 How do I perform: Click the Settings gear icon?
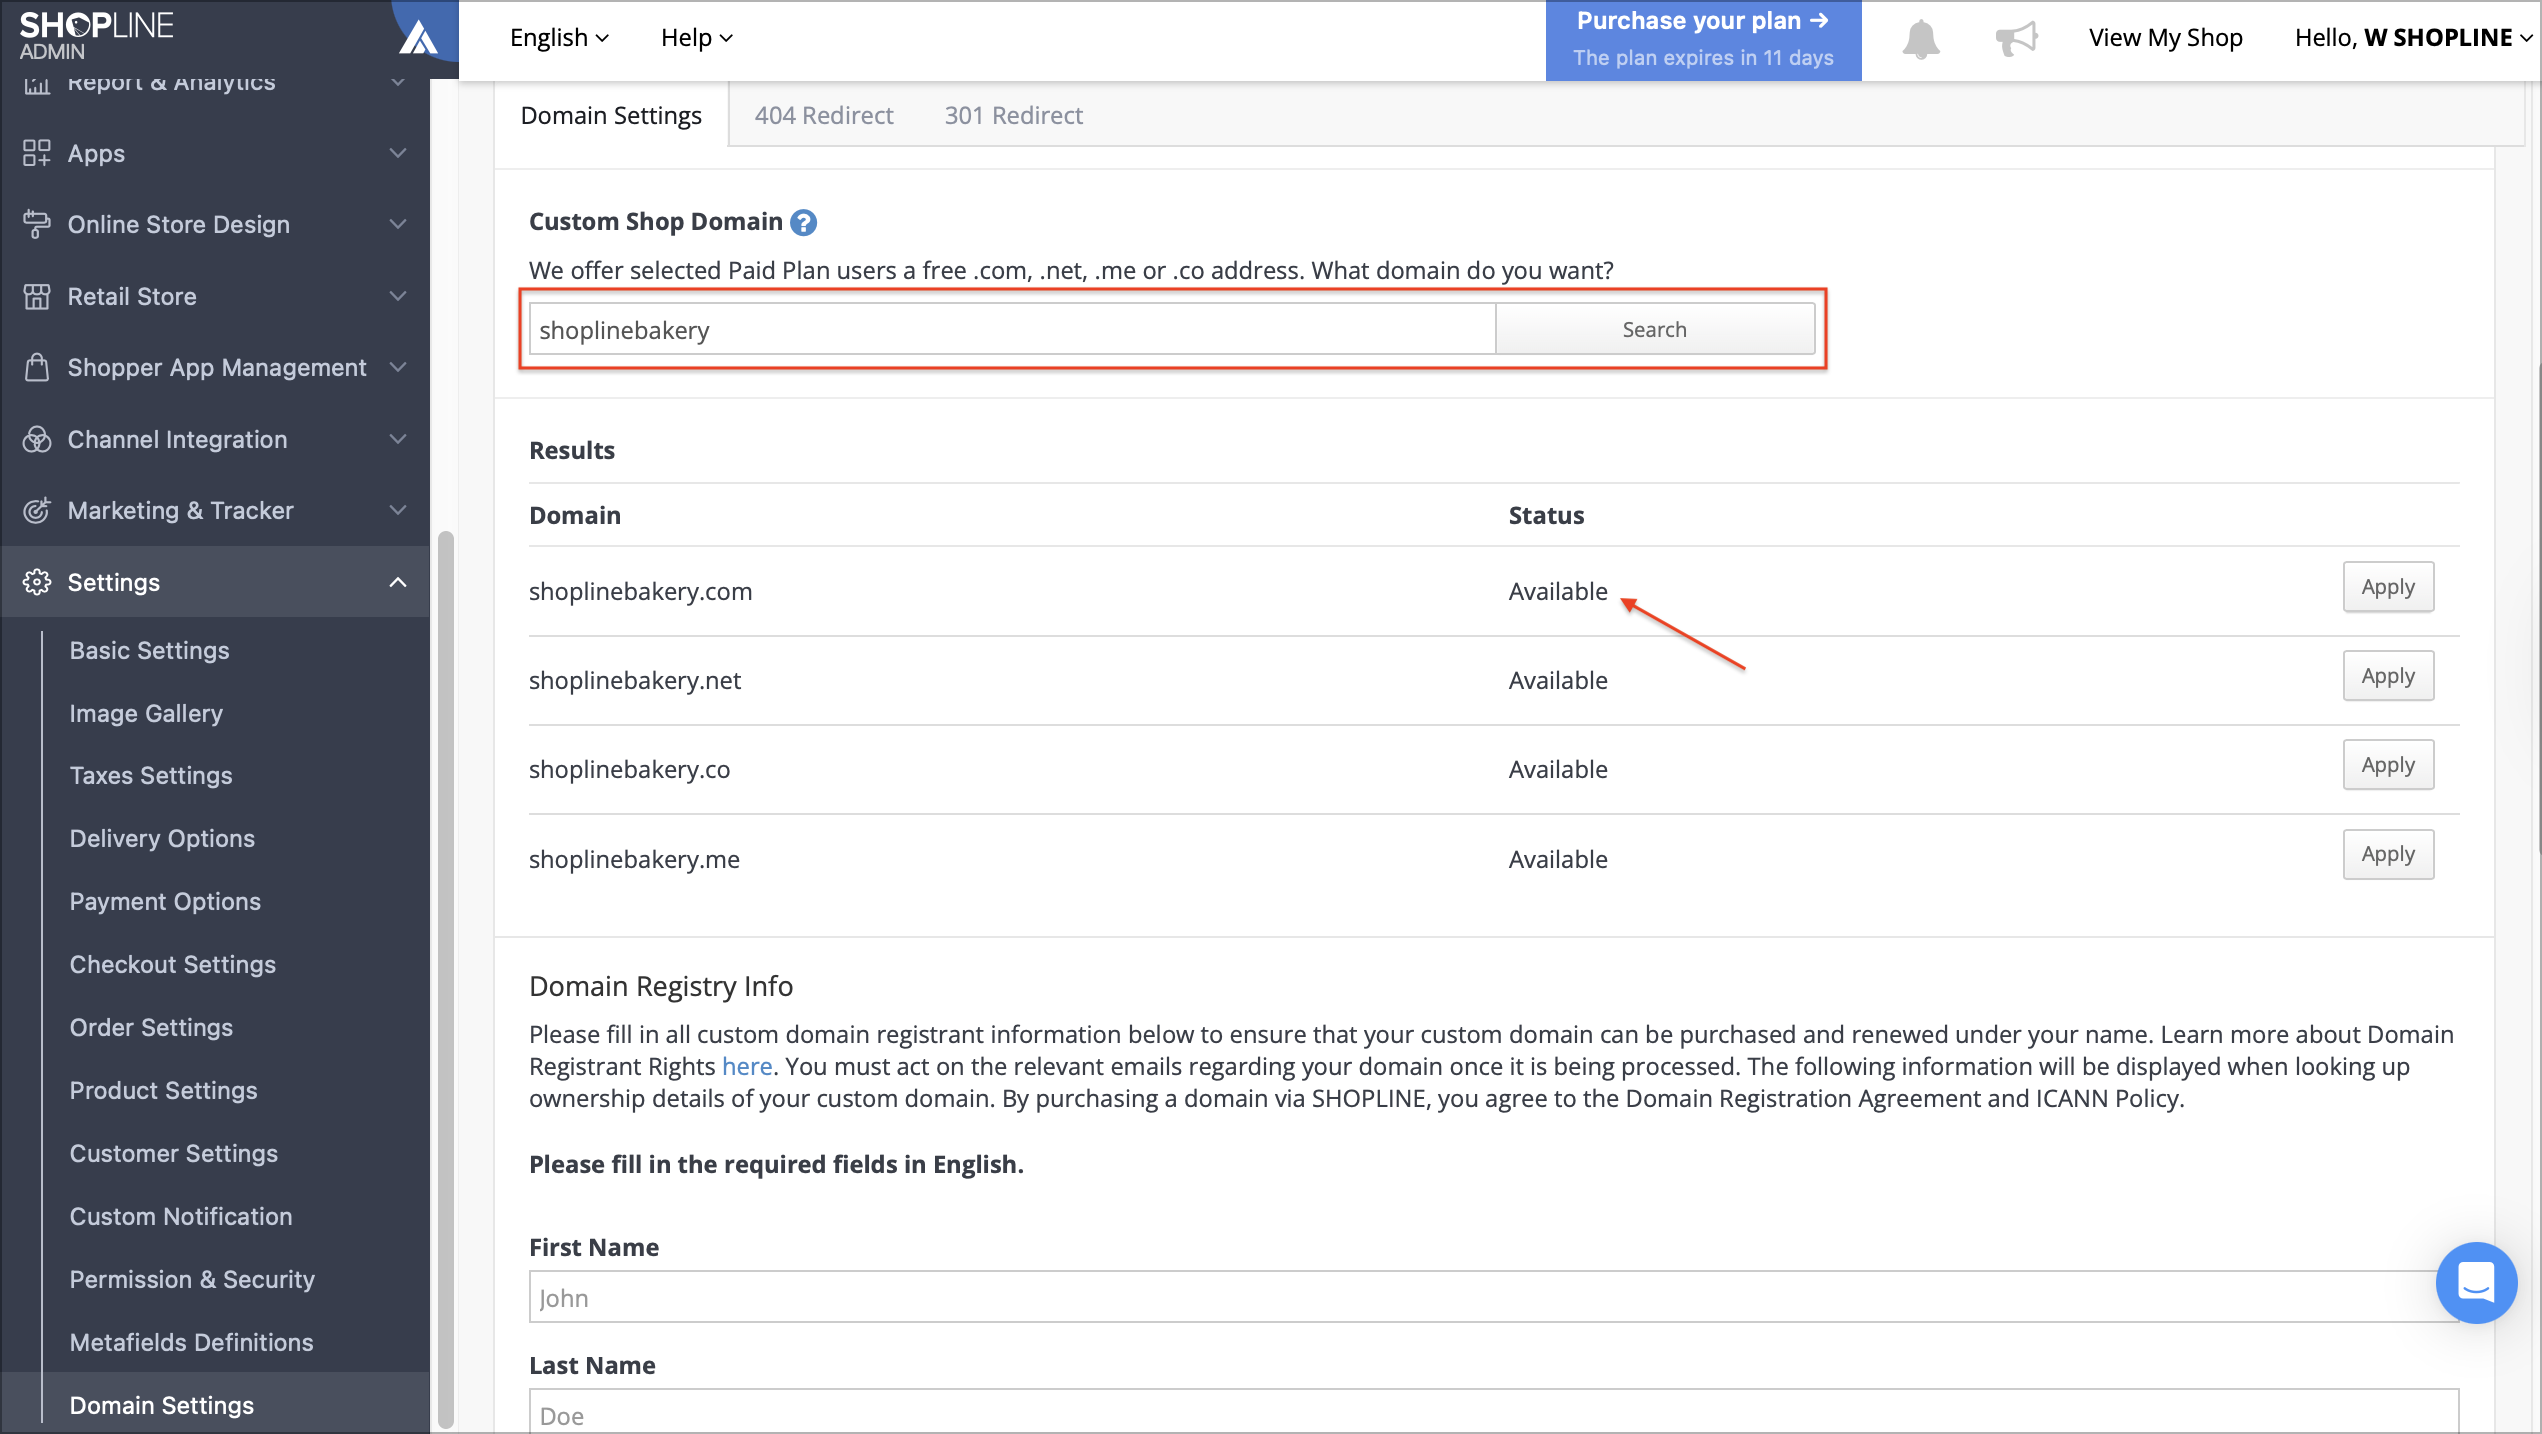point(36,582)
